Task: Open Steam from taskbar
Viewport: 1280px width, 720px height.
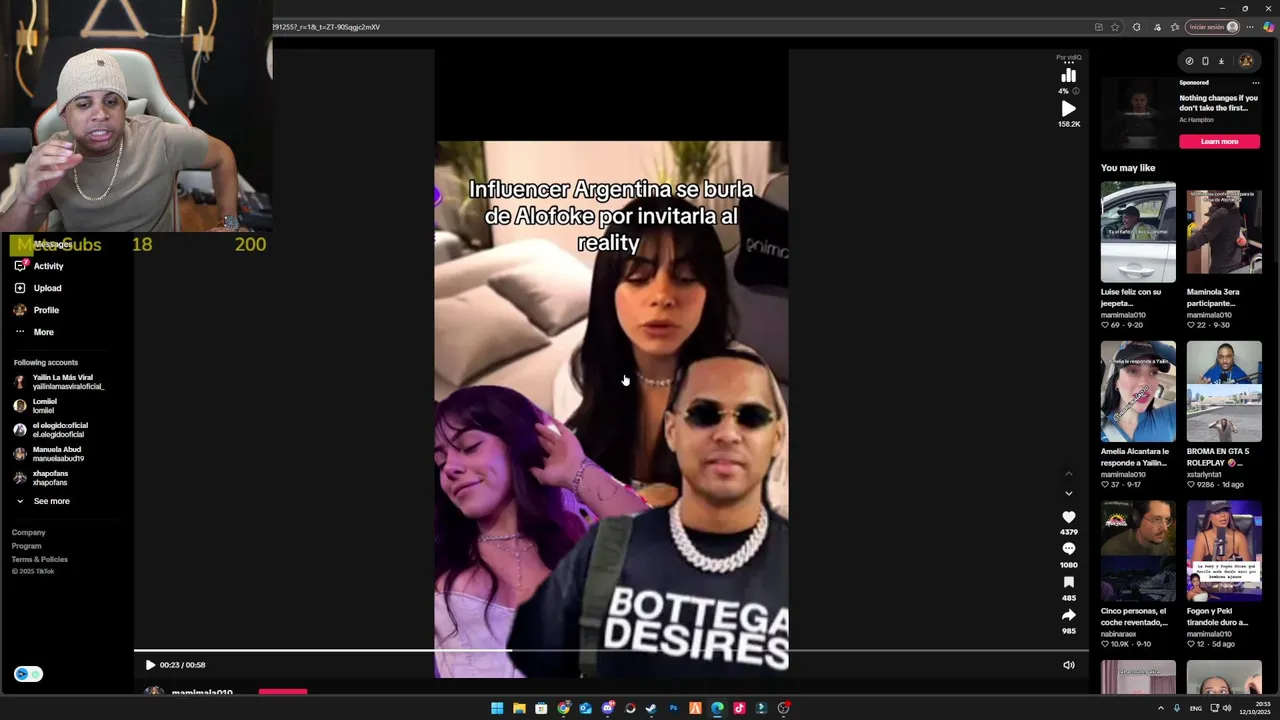Action: coord(651,708)
